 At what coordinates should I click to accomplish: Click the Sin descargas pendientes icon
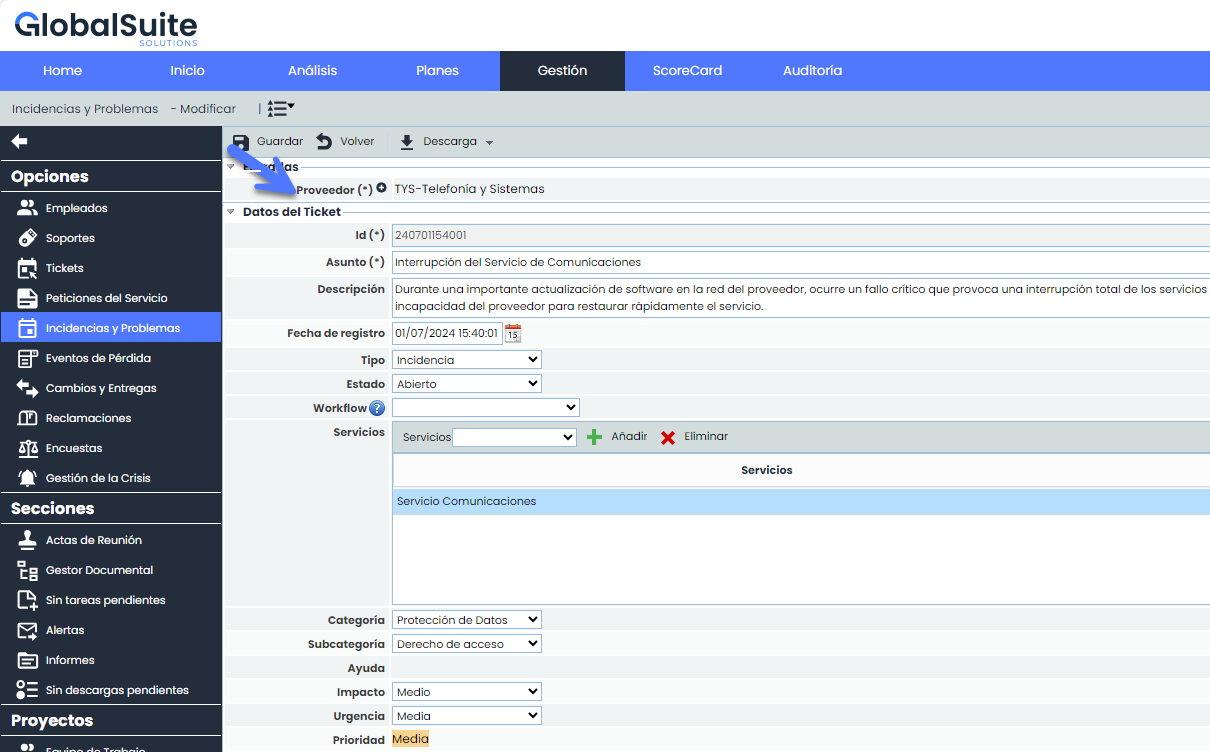28,690
